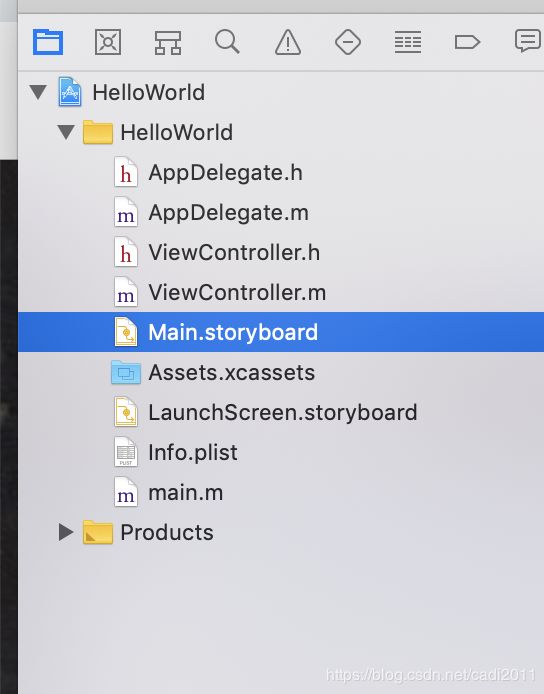Click the yellow HelloWorld group folder icon
The height and width of the screenshot is (694, 544).
coord(97,132)
